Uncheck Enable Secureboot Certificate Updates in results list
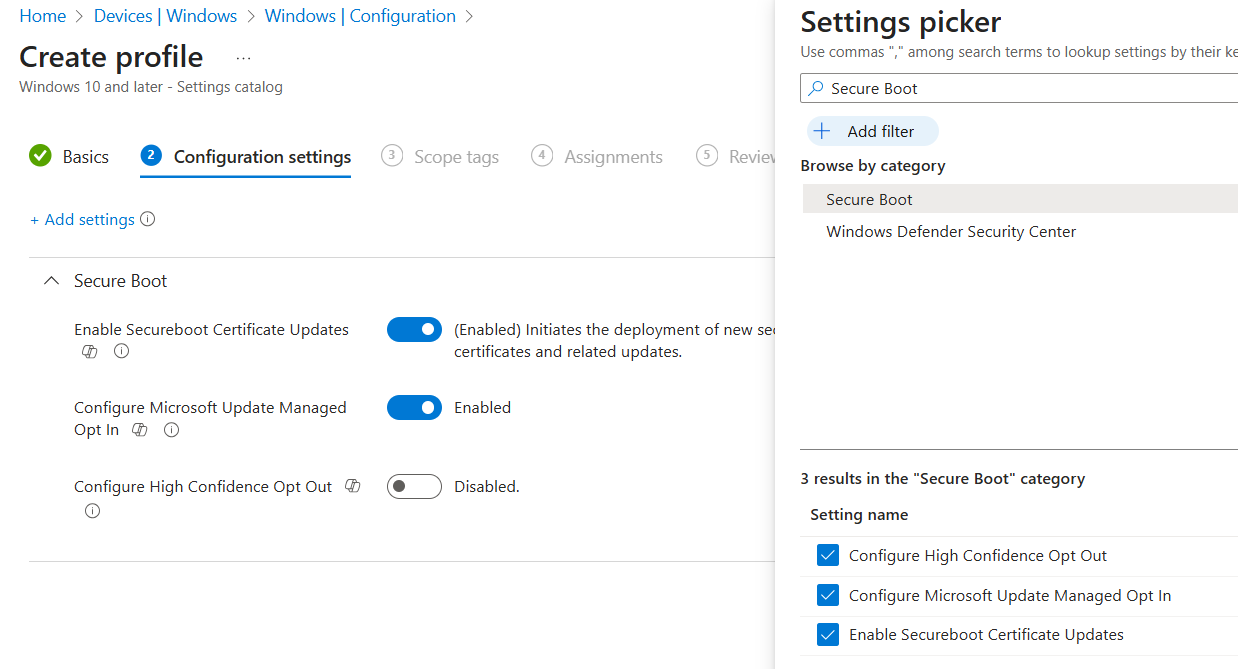Viewport: 1238px width, 669px height. pos(828,635)
